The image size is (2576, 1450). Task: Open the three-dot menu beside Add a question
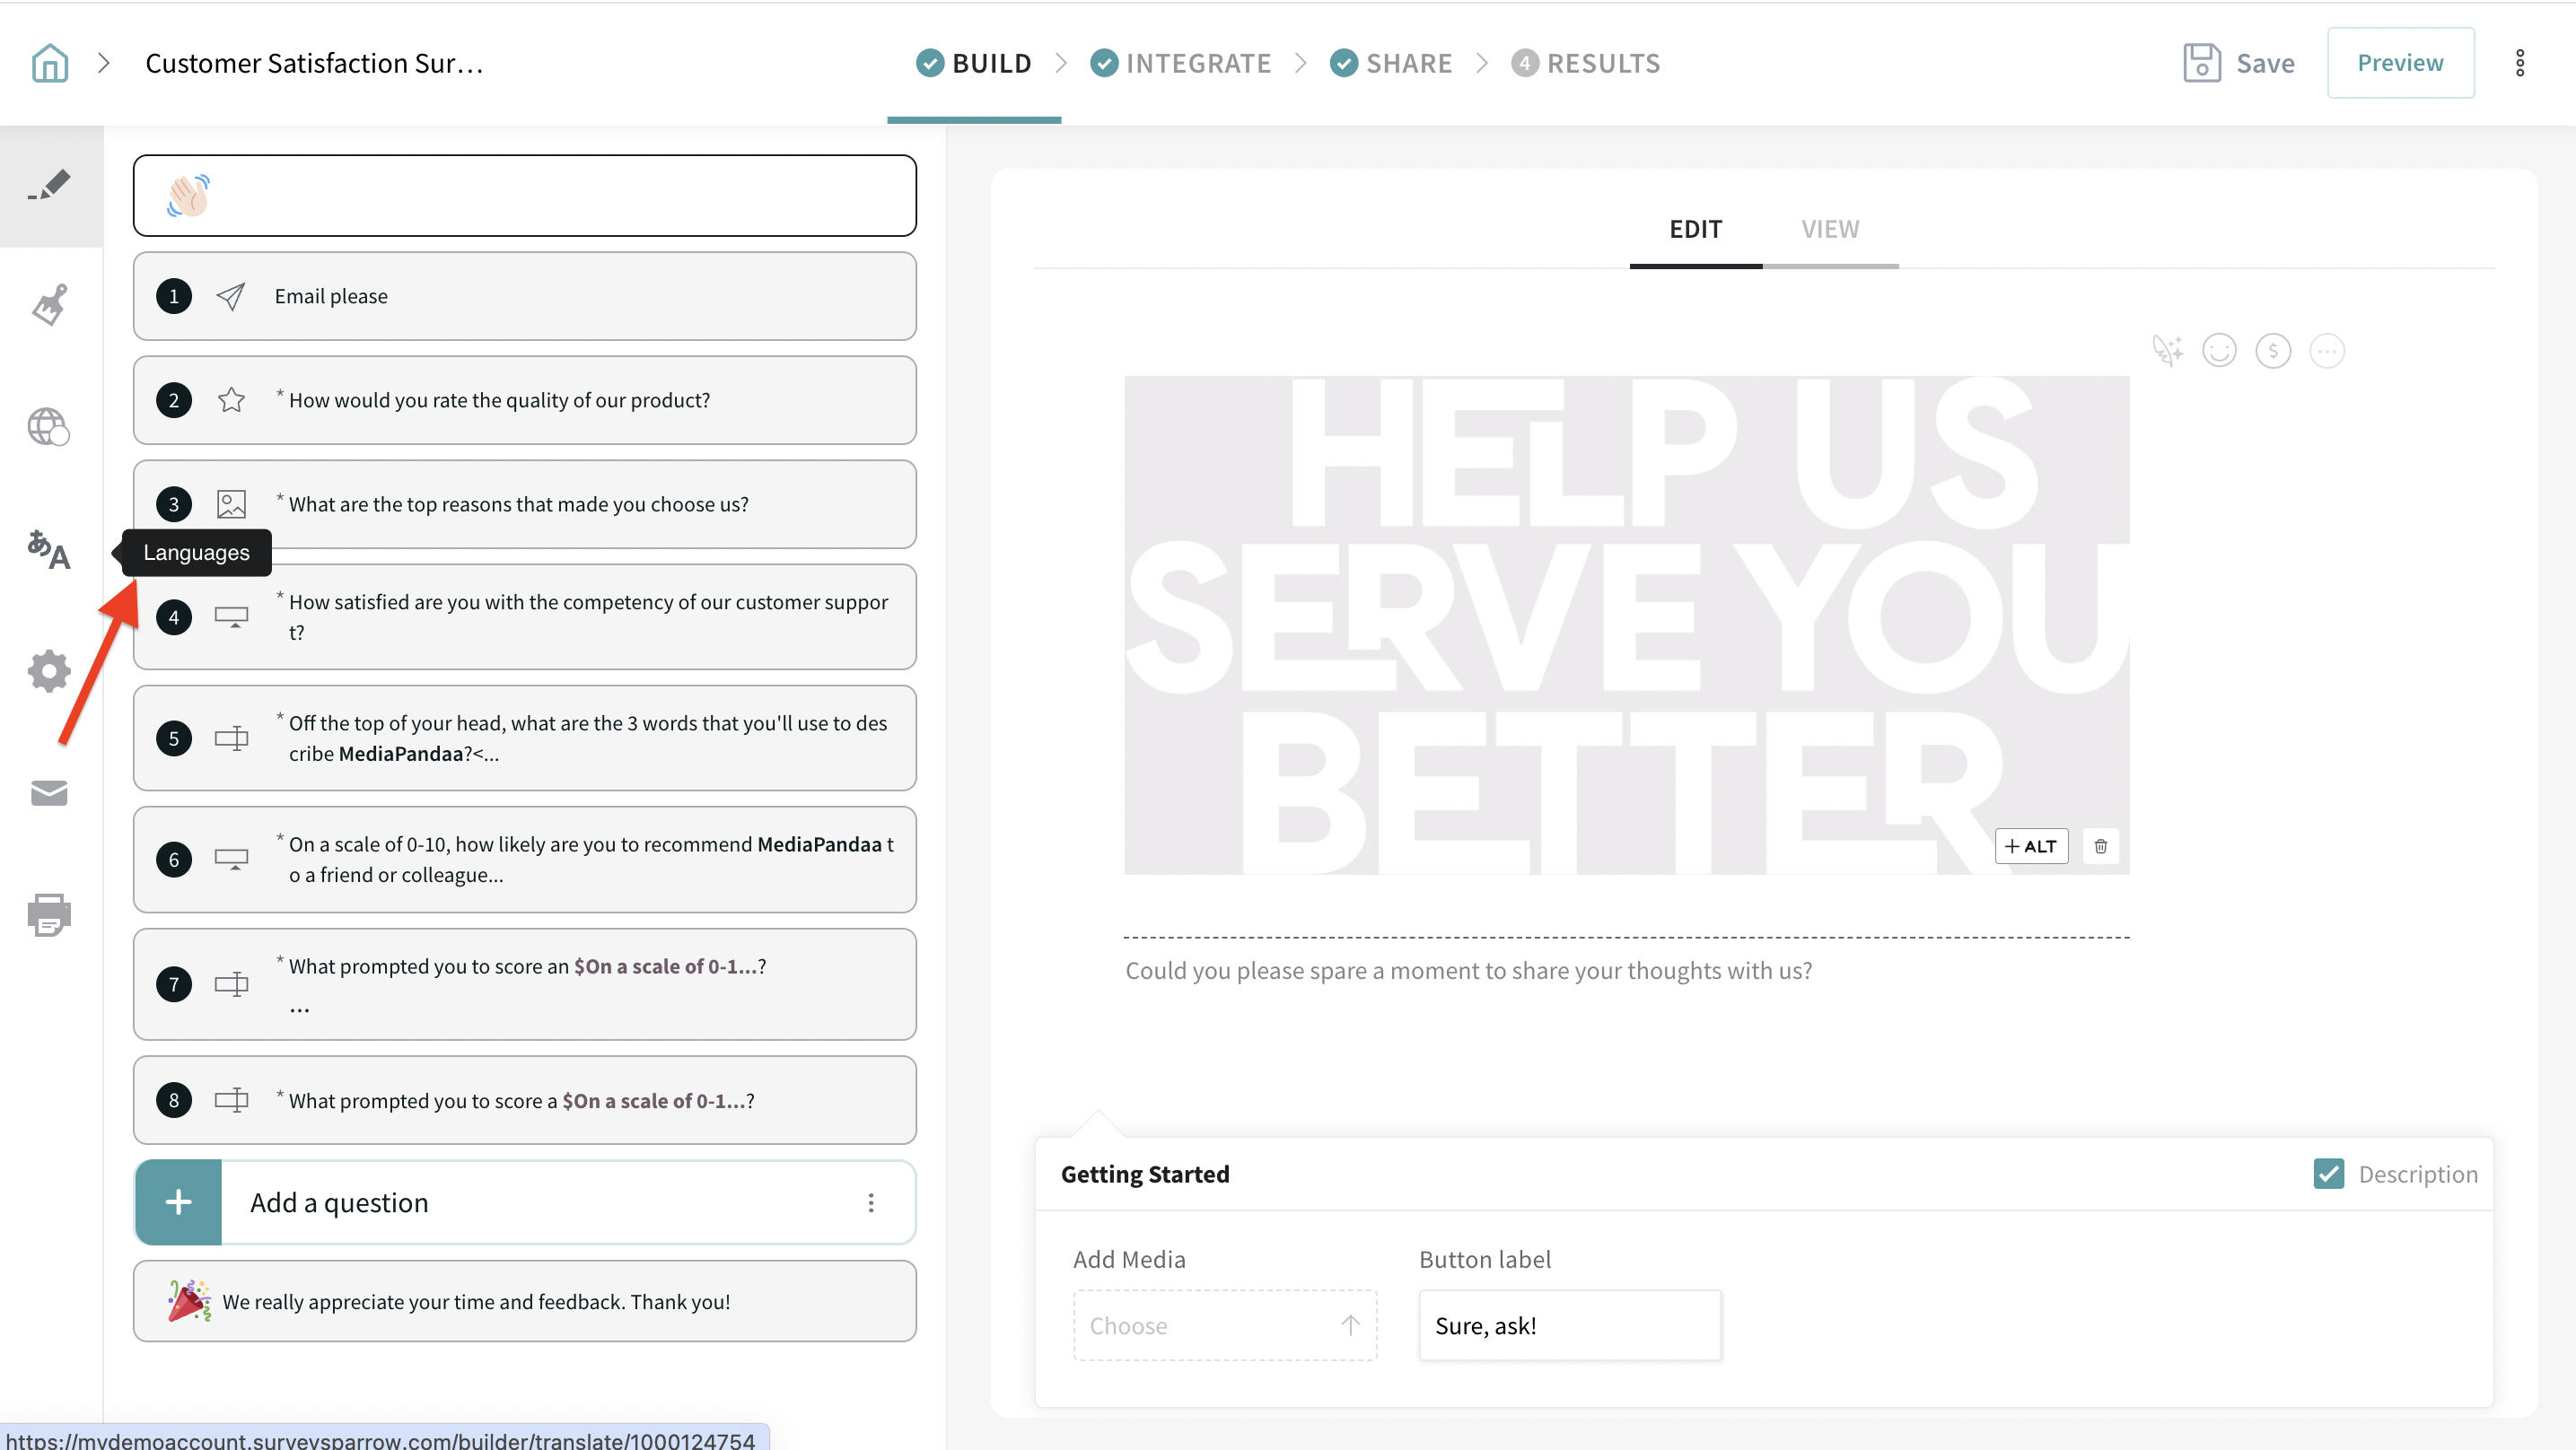pos(871,1202)
